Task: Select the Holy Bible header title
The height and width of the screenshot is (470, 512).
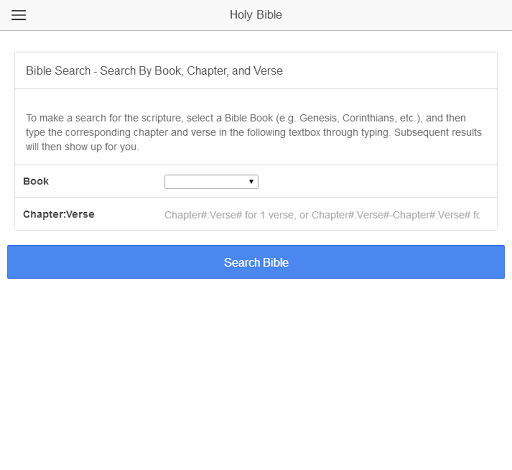Action: [x=256, y=15]
